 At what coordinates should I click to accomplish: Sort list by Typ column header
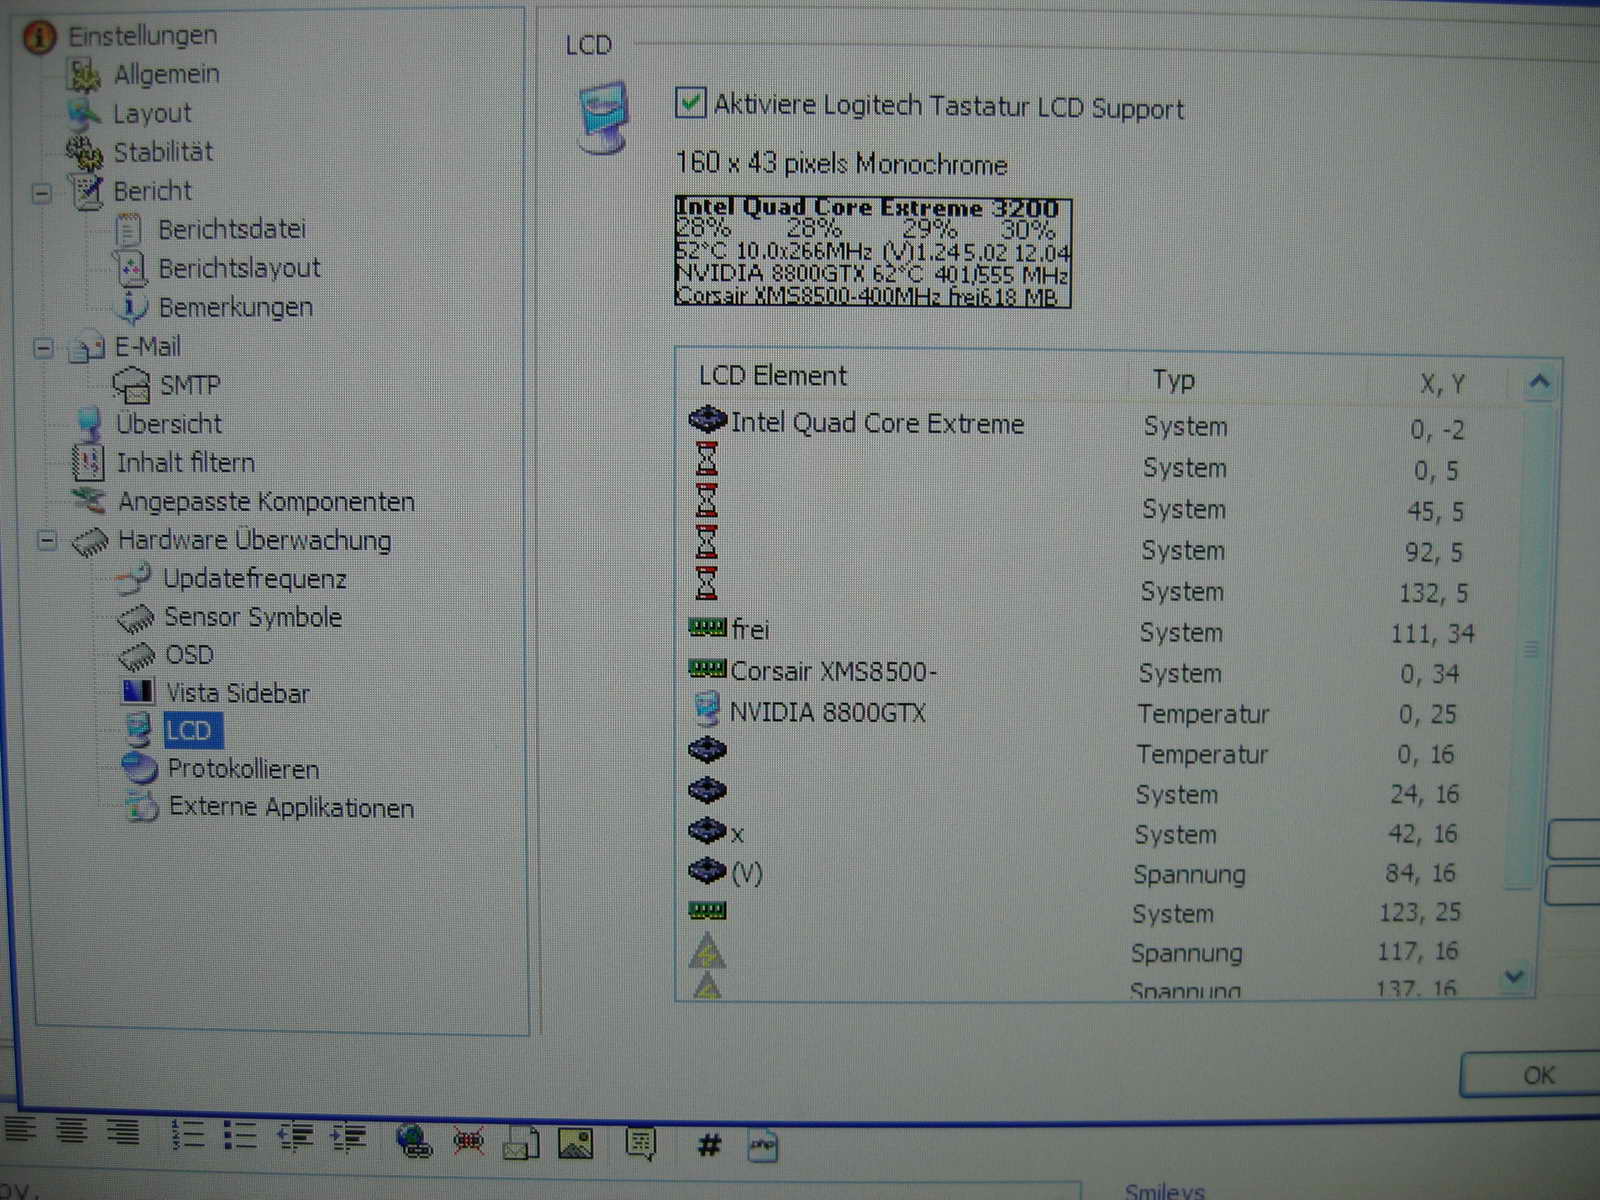click(x=1173, y=380)
